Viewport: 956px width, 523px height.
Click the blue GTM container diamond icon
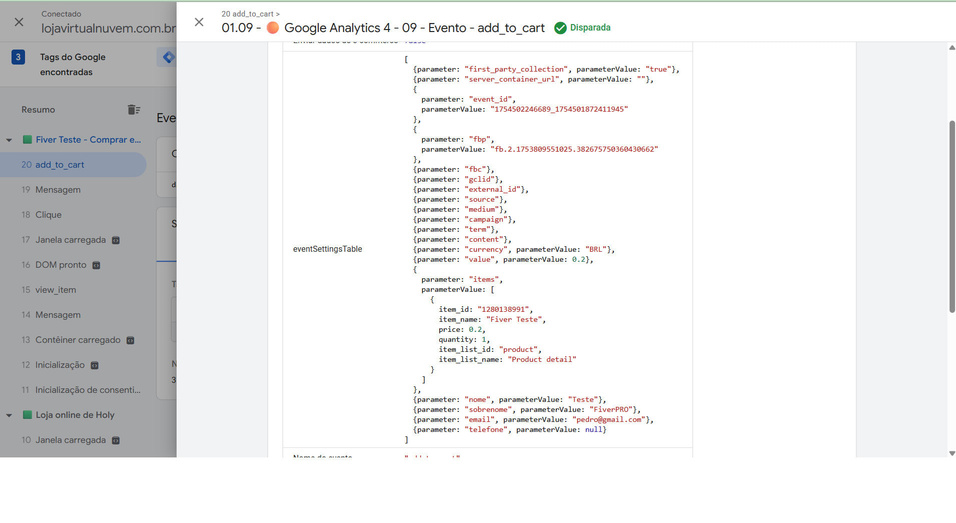click(x=168, y=57)
